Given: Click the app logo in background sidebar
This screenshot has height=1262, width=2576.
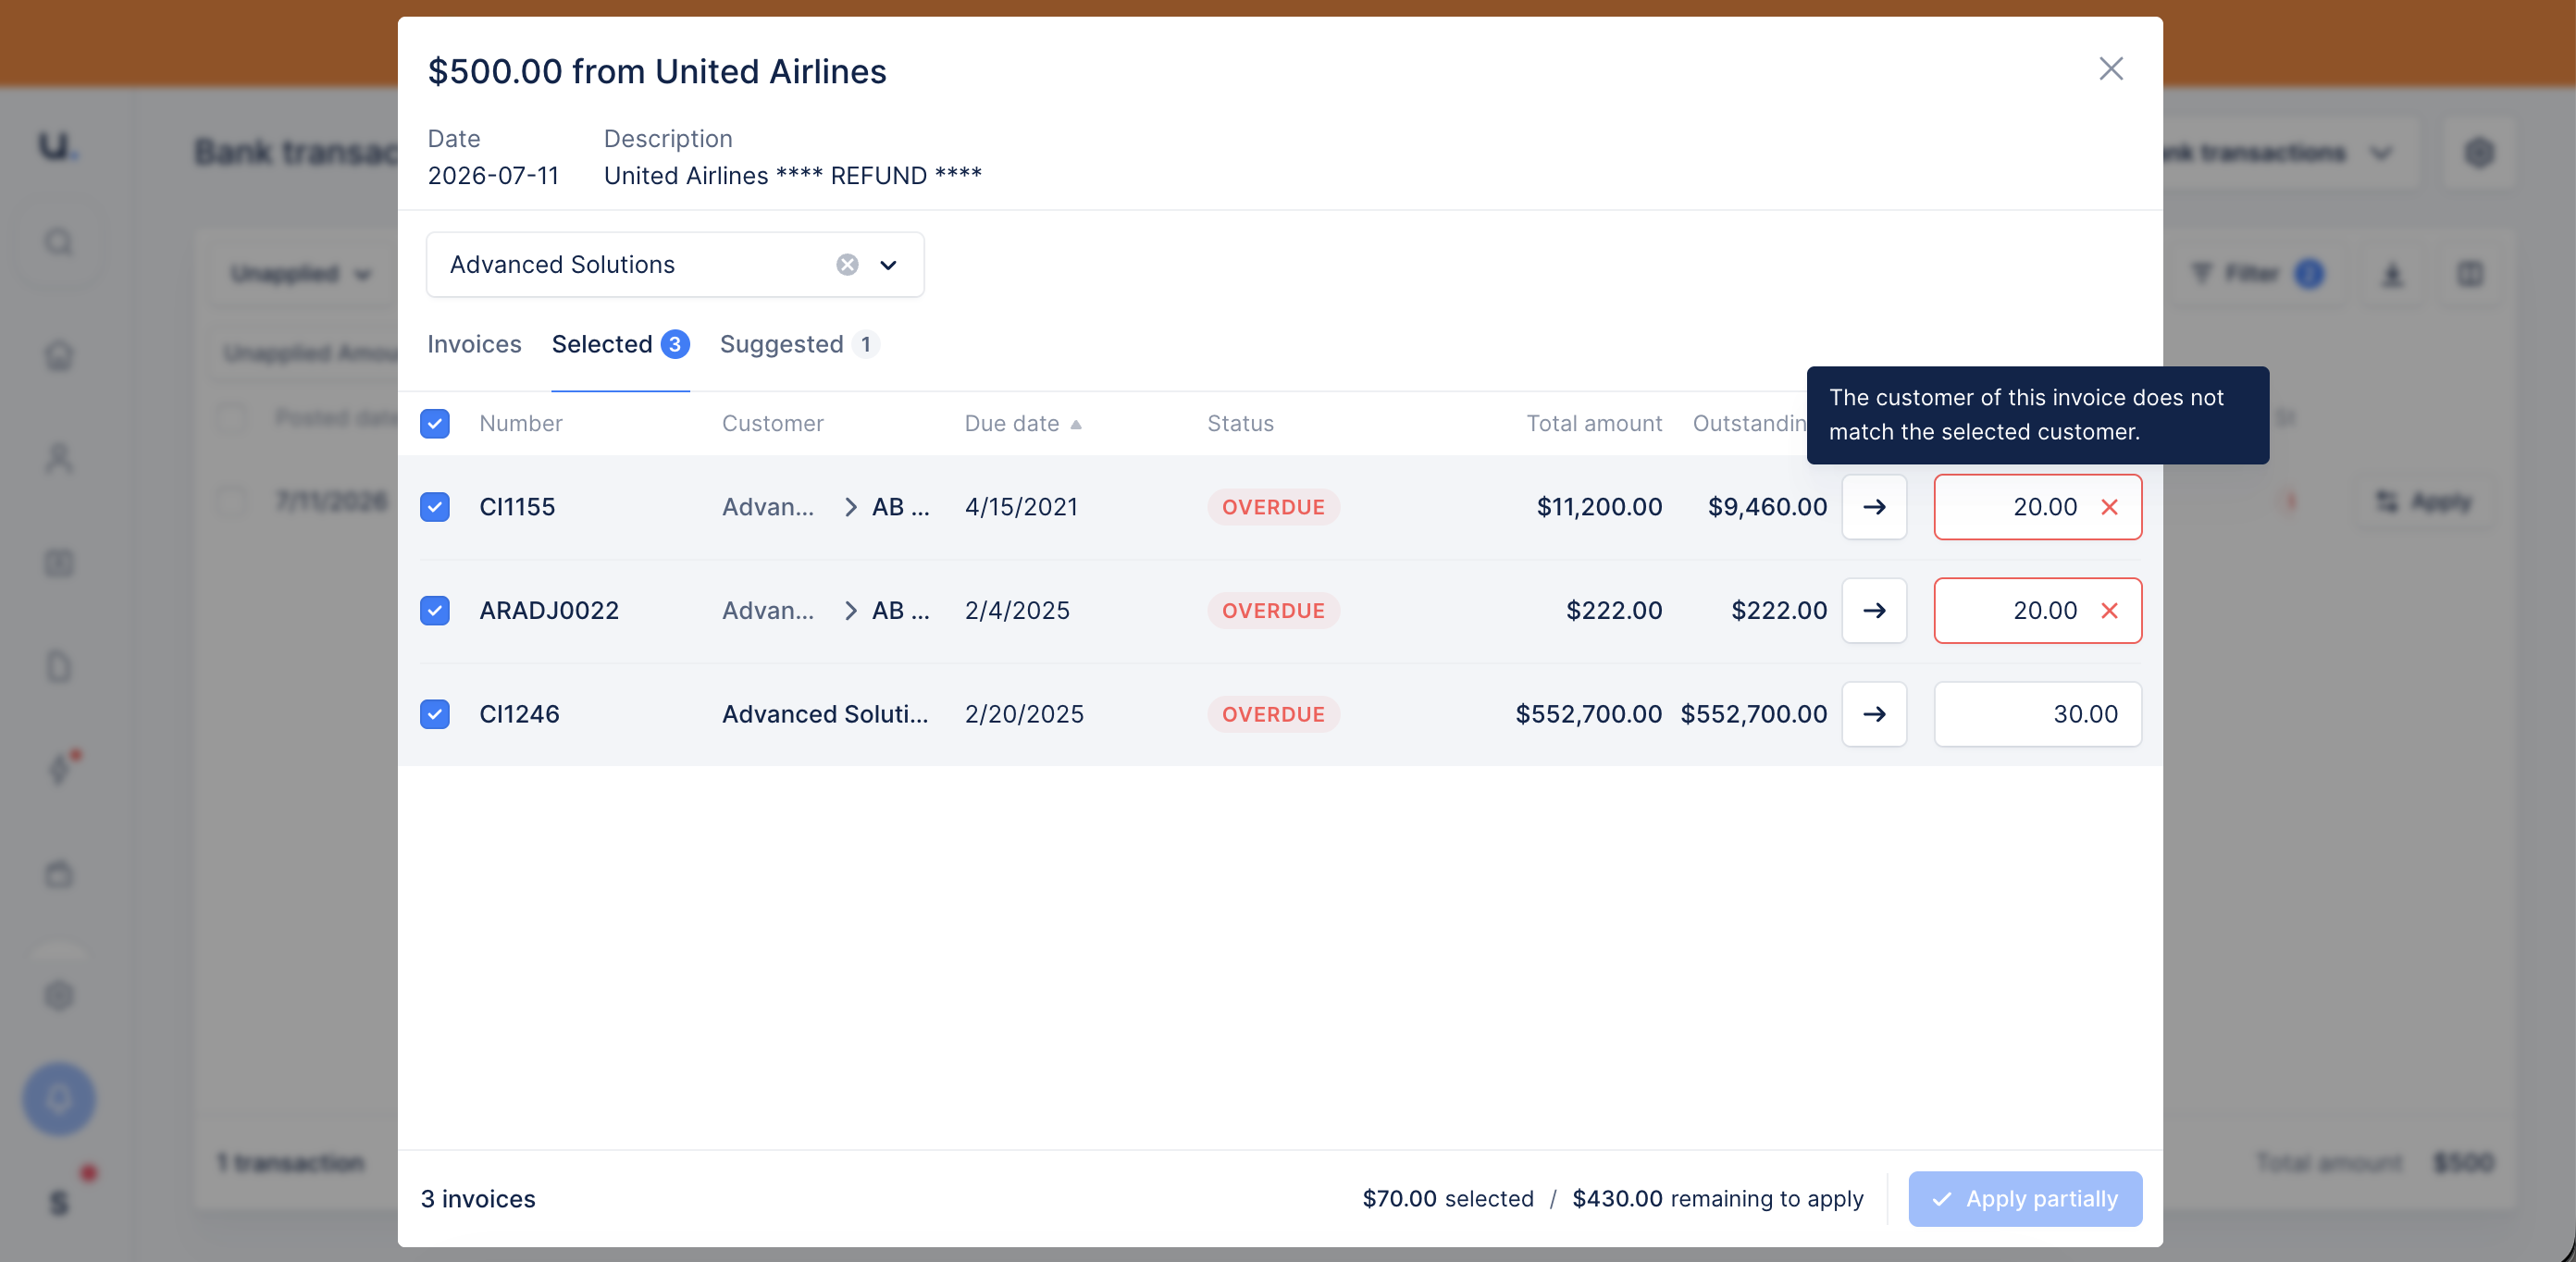Looking at the screenshot, I should pos(57,145).
